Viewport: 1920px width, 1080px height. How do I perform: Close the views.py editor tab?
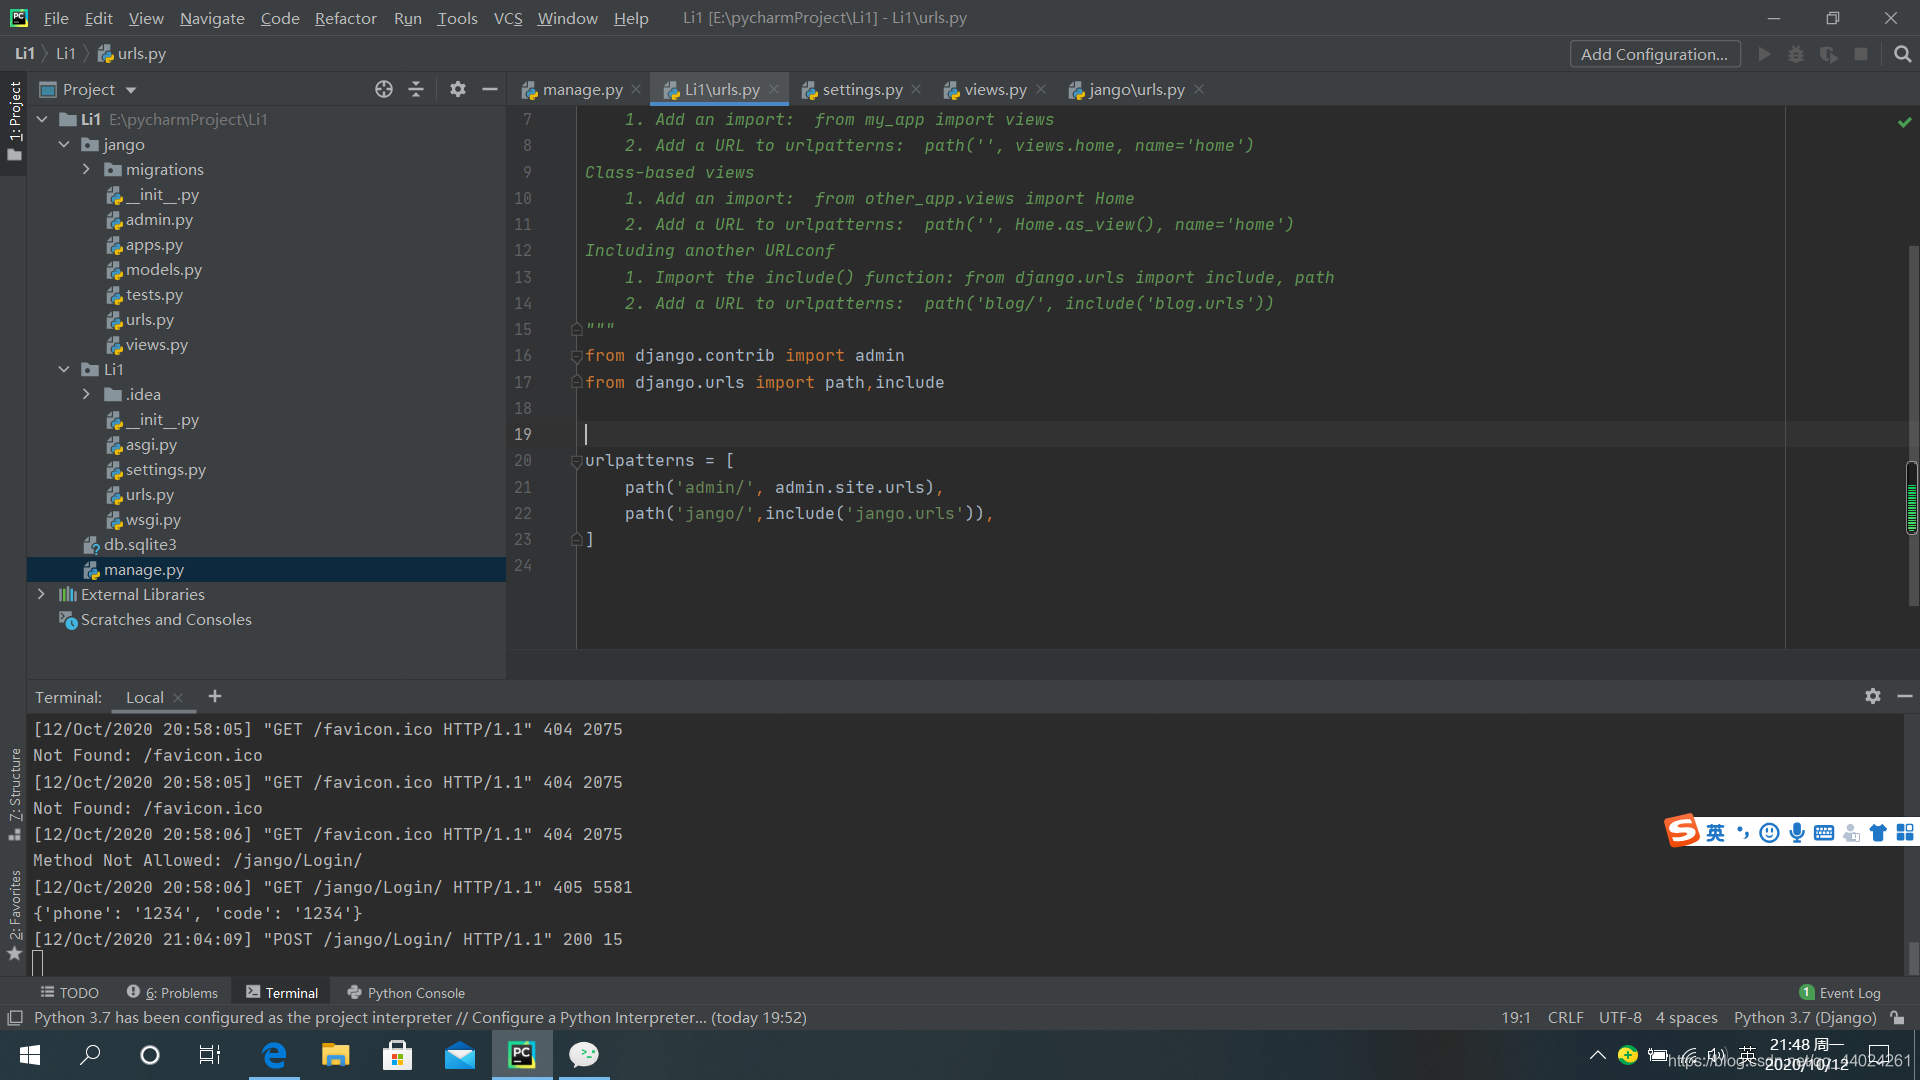1041,90
